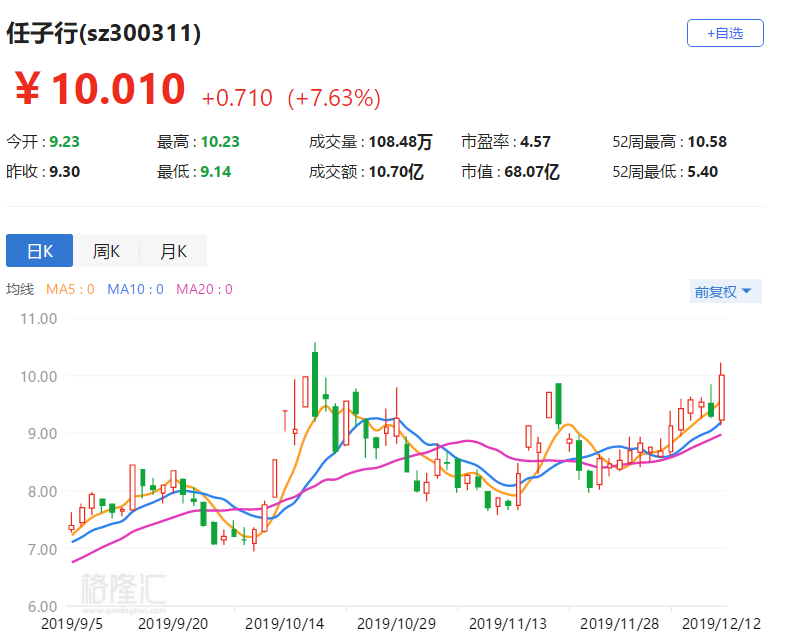Click the 2019/9/20 date axis label
The image size is (789, 639).
[173, 624]
